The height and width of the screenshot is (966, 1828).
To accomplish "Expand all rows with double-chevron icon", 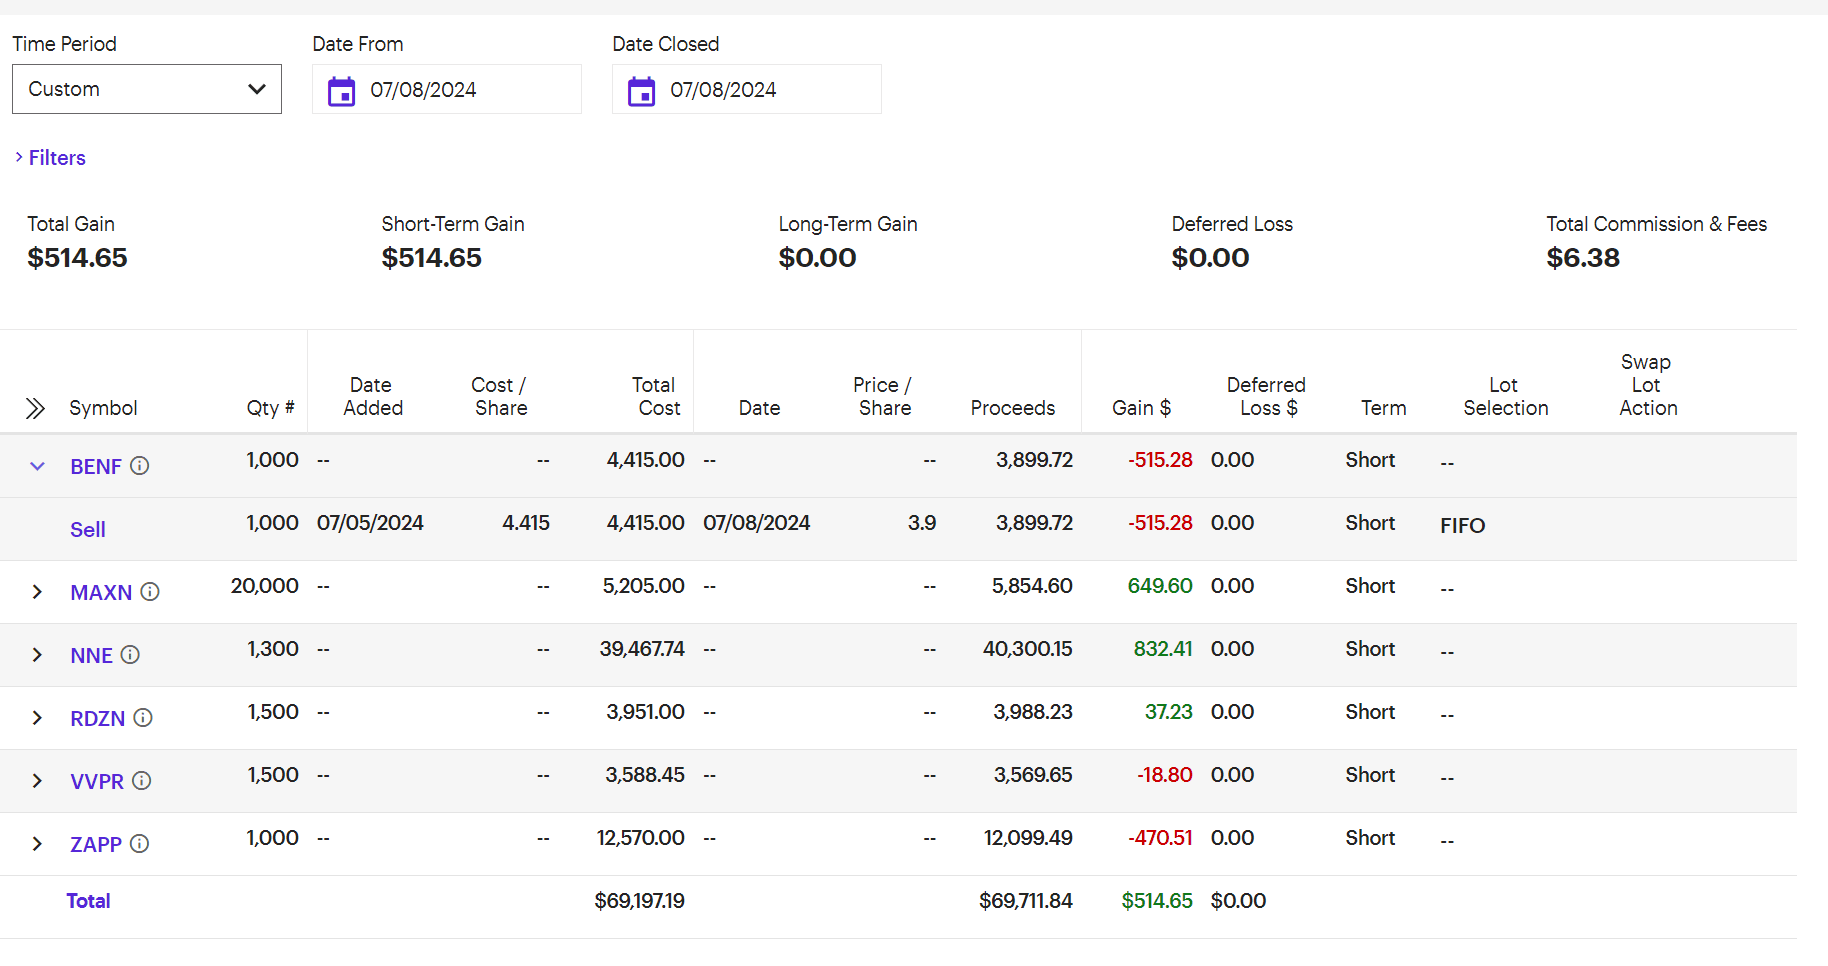I will tap(35, 408).
